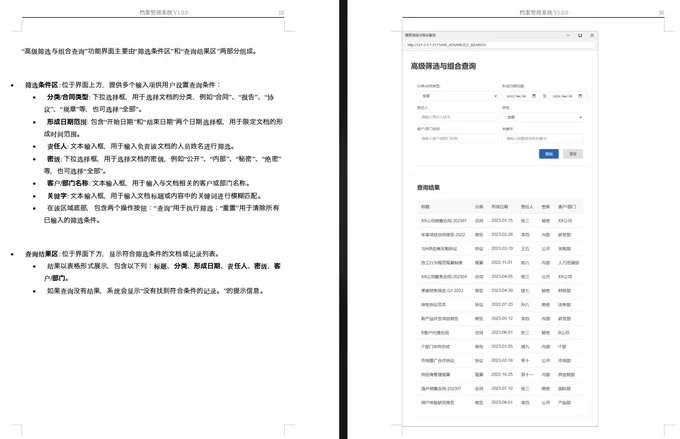Maximize the 高级筛选与组合查询 window
The width and height of the screenshot is (680, 439).
tap(580, 35)
